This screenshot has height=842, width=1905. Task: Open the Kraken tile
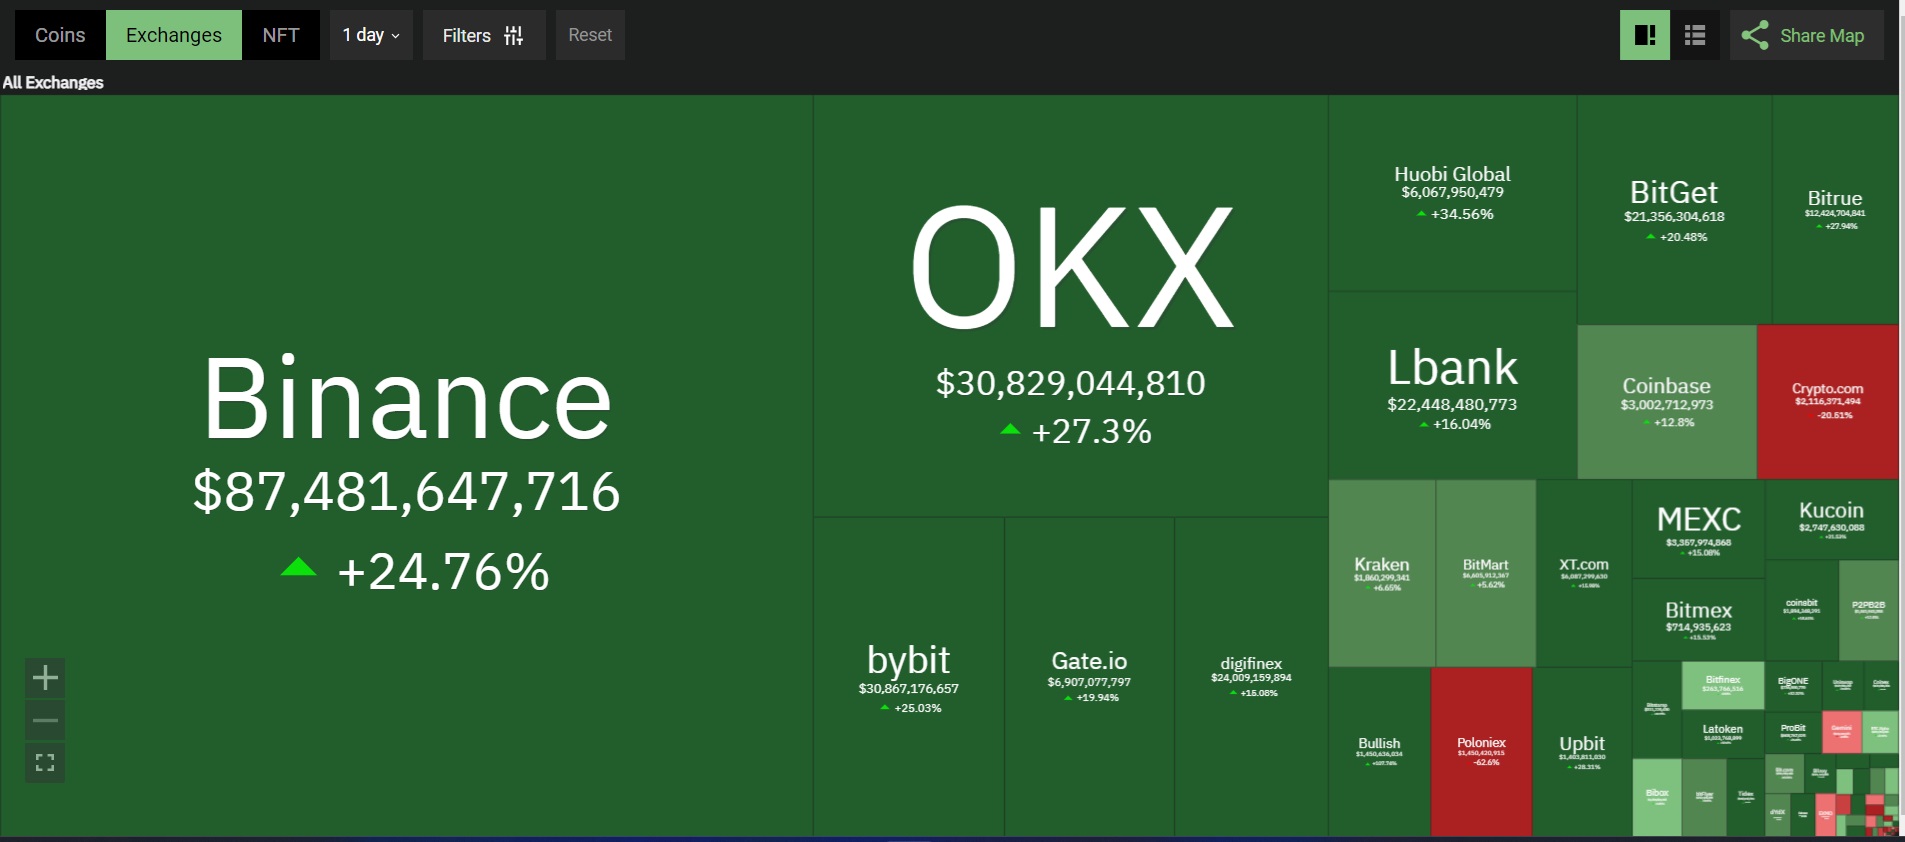point(1382,573)
